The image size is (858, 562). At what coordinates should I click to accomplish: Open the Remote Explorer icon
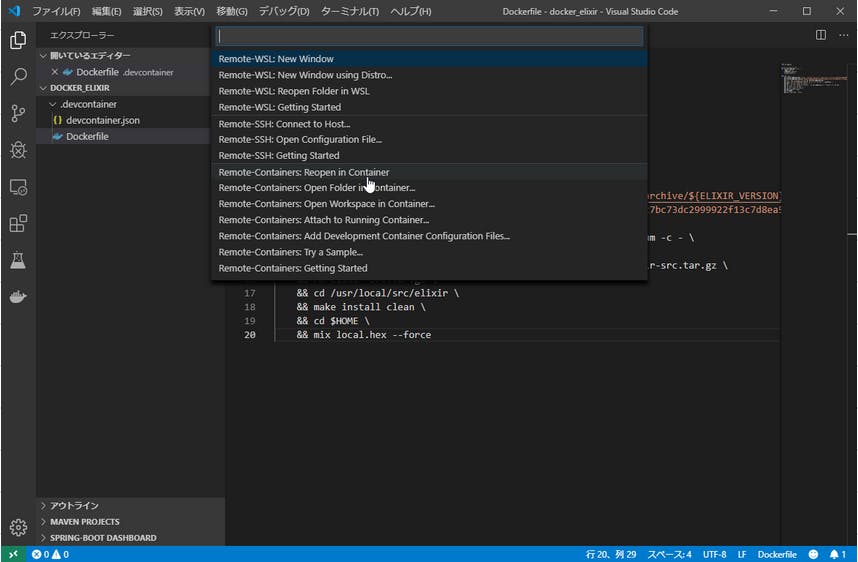click(x=18, y=187)
